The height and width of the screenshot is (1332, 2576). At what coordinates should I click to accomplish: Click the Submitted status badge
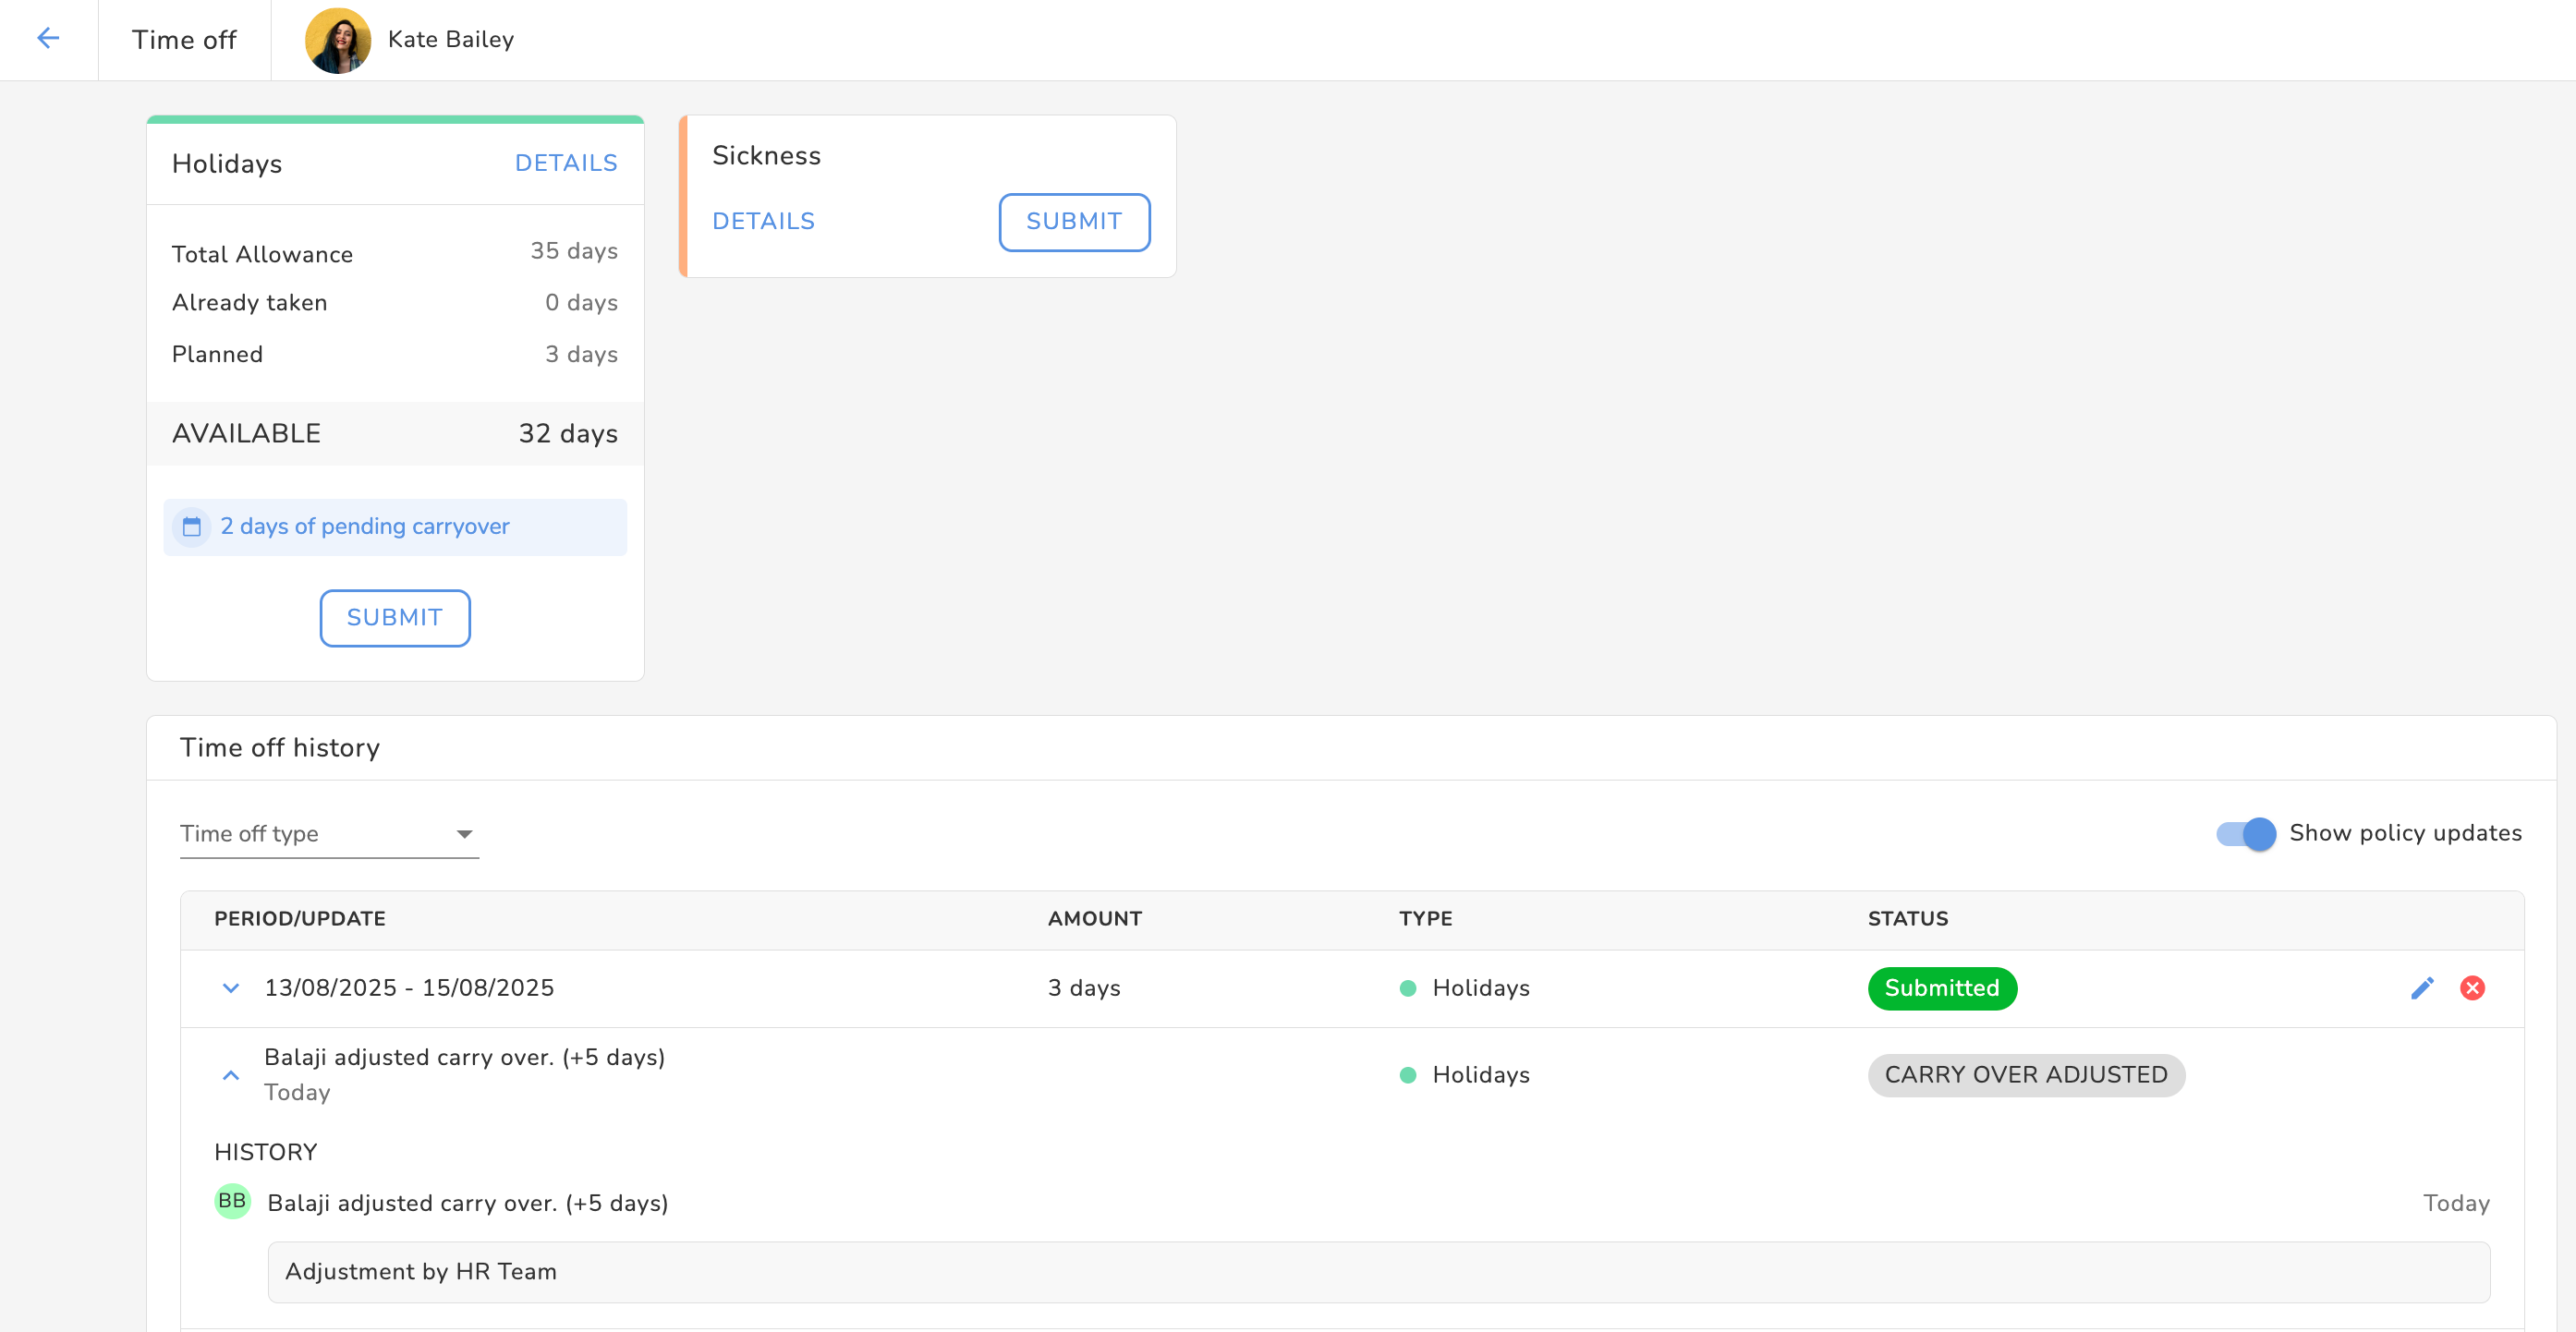pos(1941,988)
